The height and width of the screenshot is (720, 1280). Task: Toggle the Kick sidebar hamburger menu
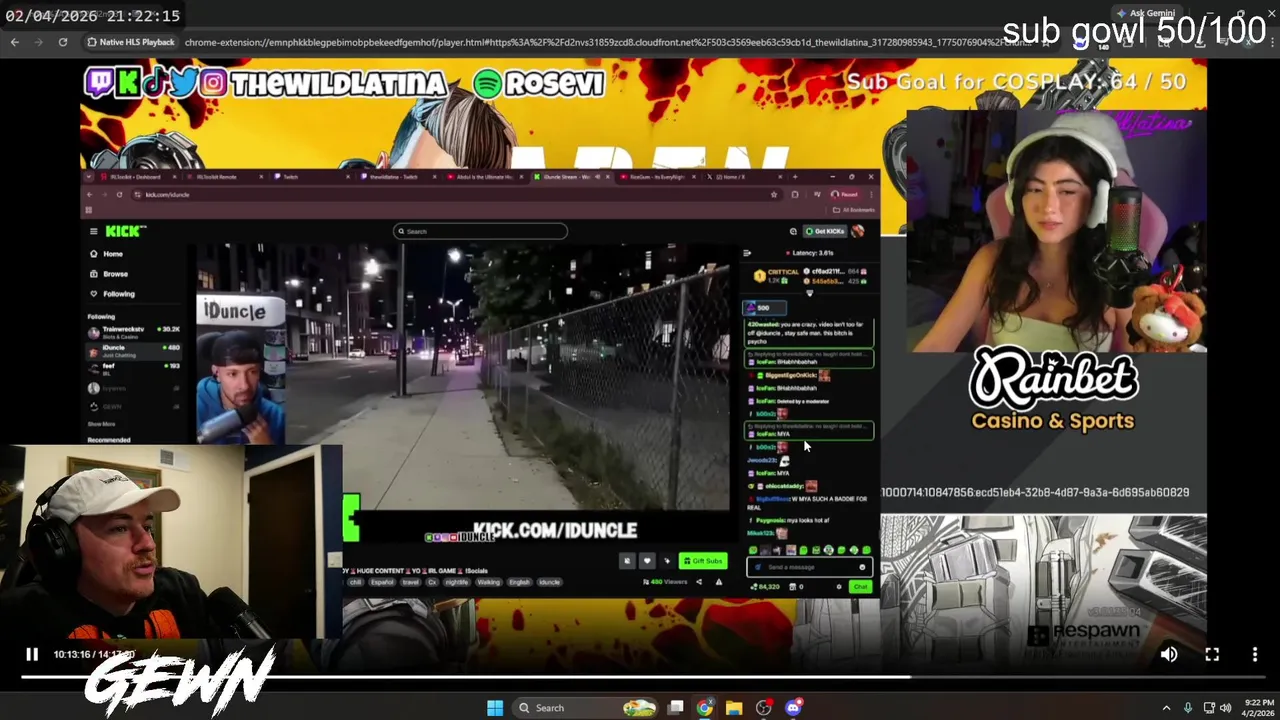click(93, 231)
